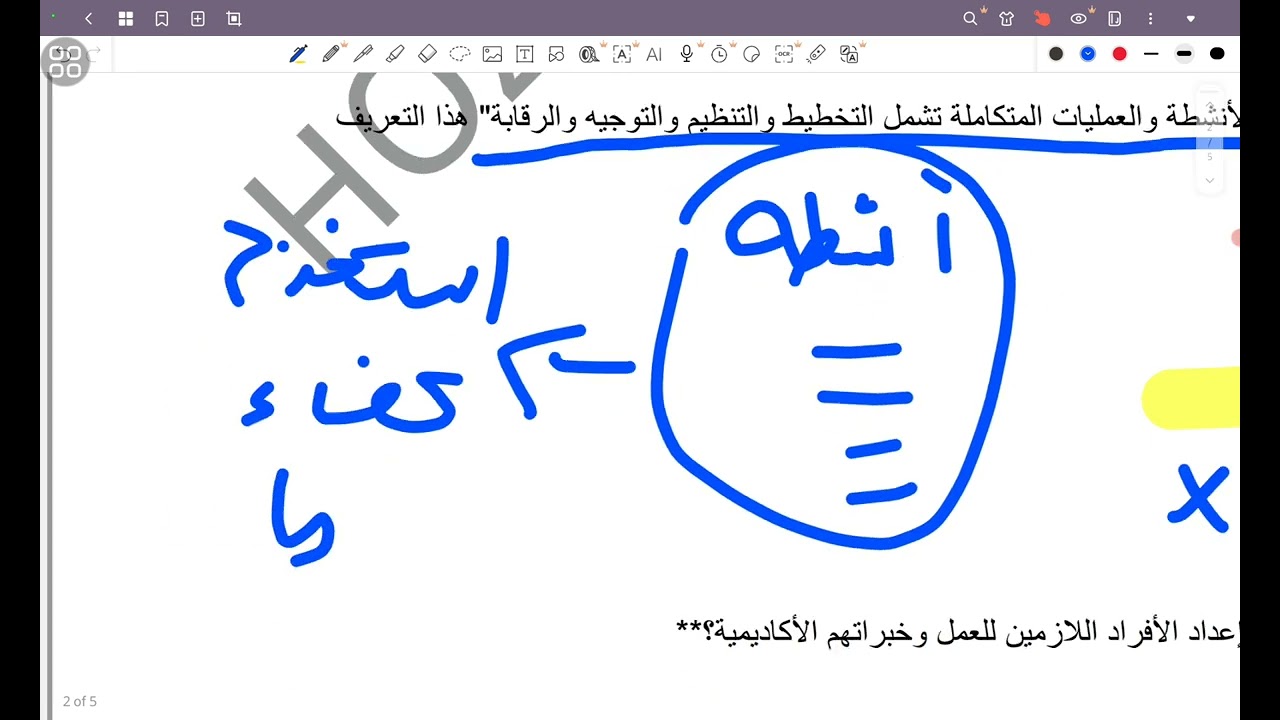Toggle the eye view mode

tap(1078, 18)
